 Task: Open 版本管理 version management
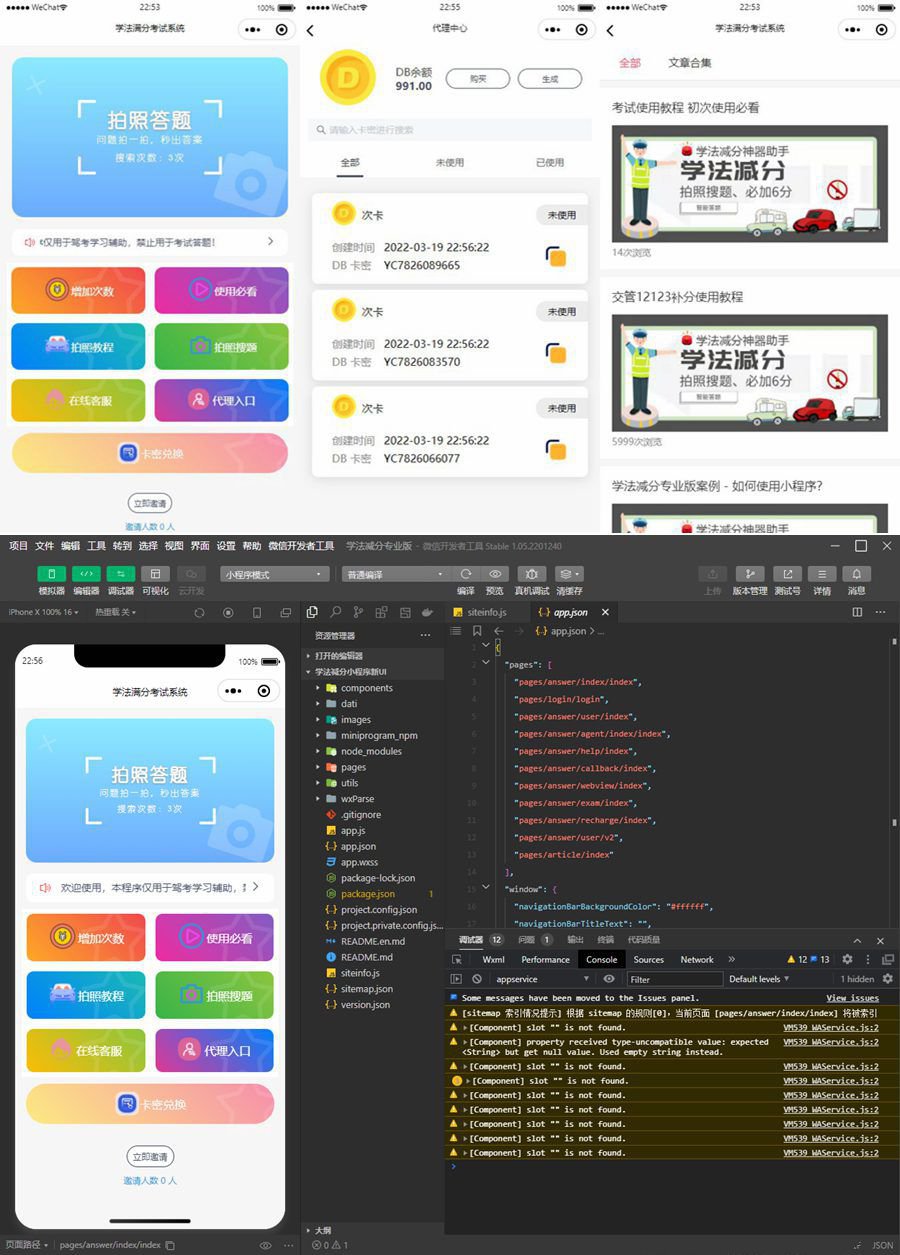click(750, 574)
